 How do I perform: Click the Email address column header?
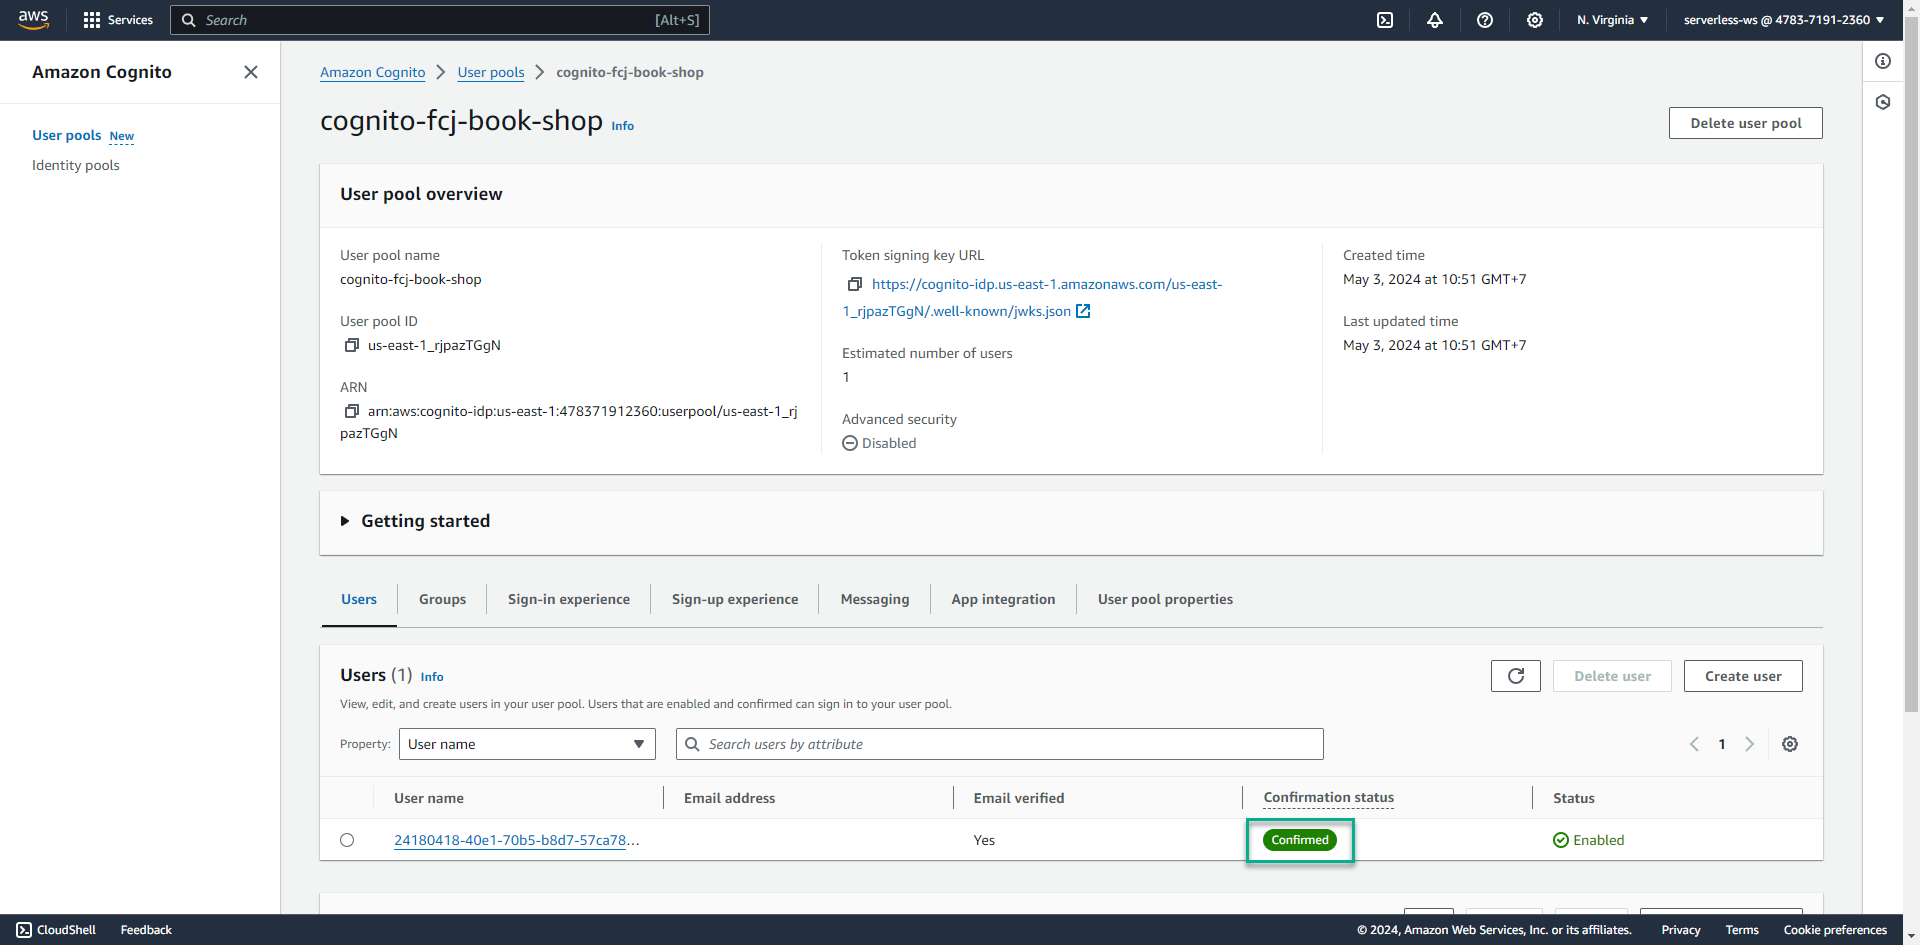tap(729, 798)
